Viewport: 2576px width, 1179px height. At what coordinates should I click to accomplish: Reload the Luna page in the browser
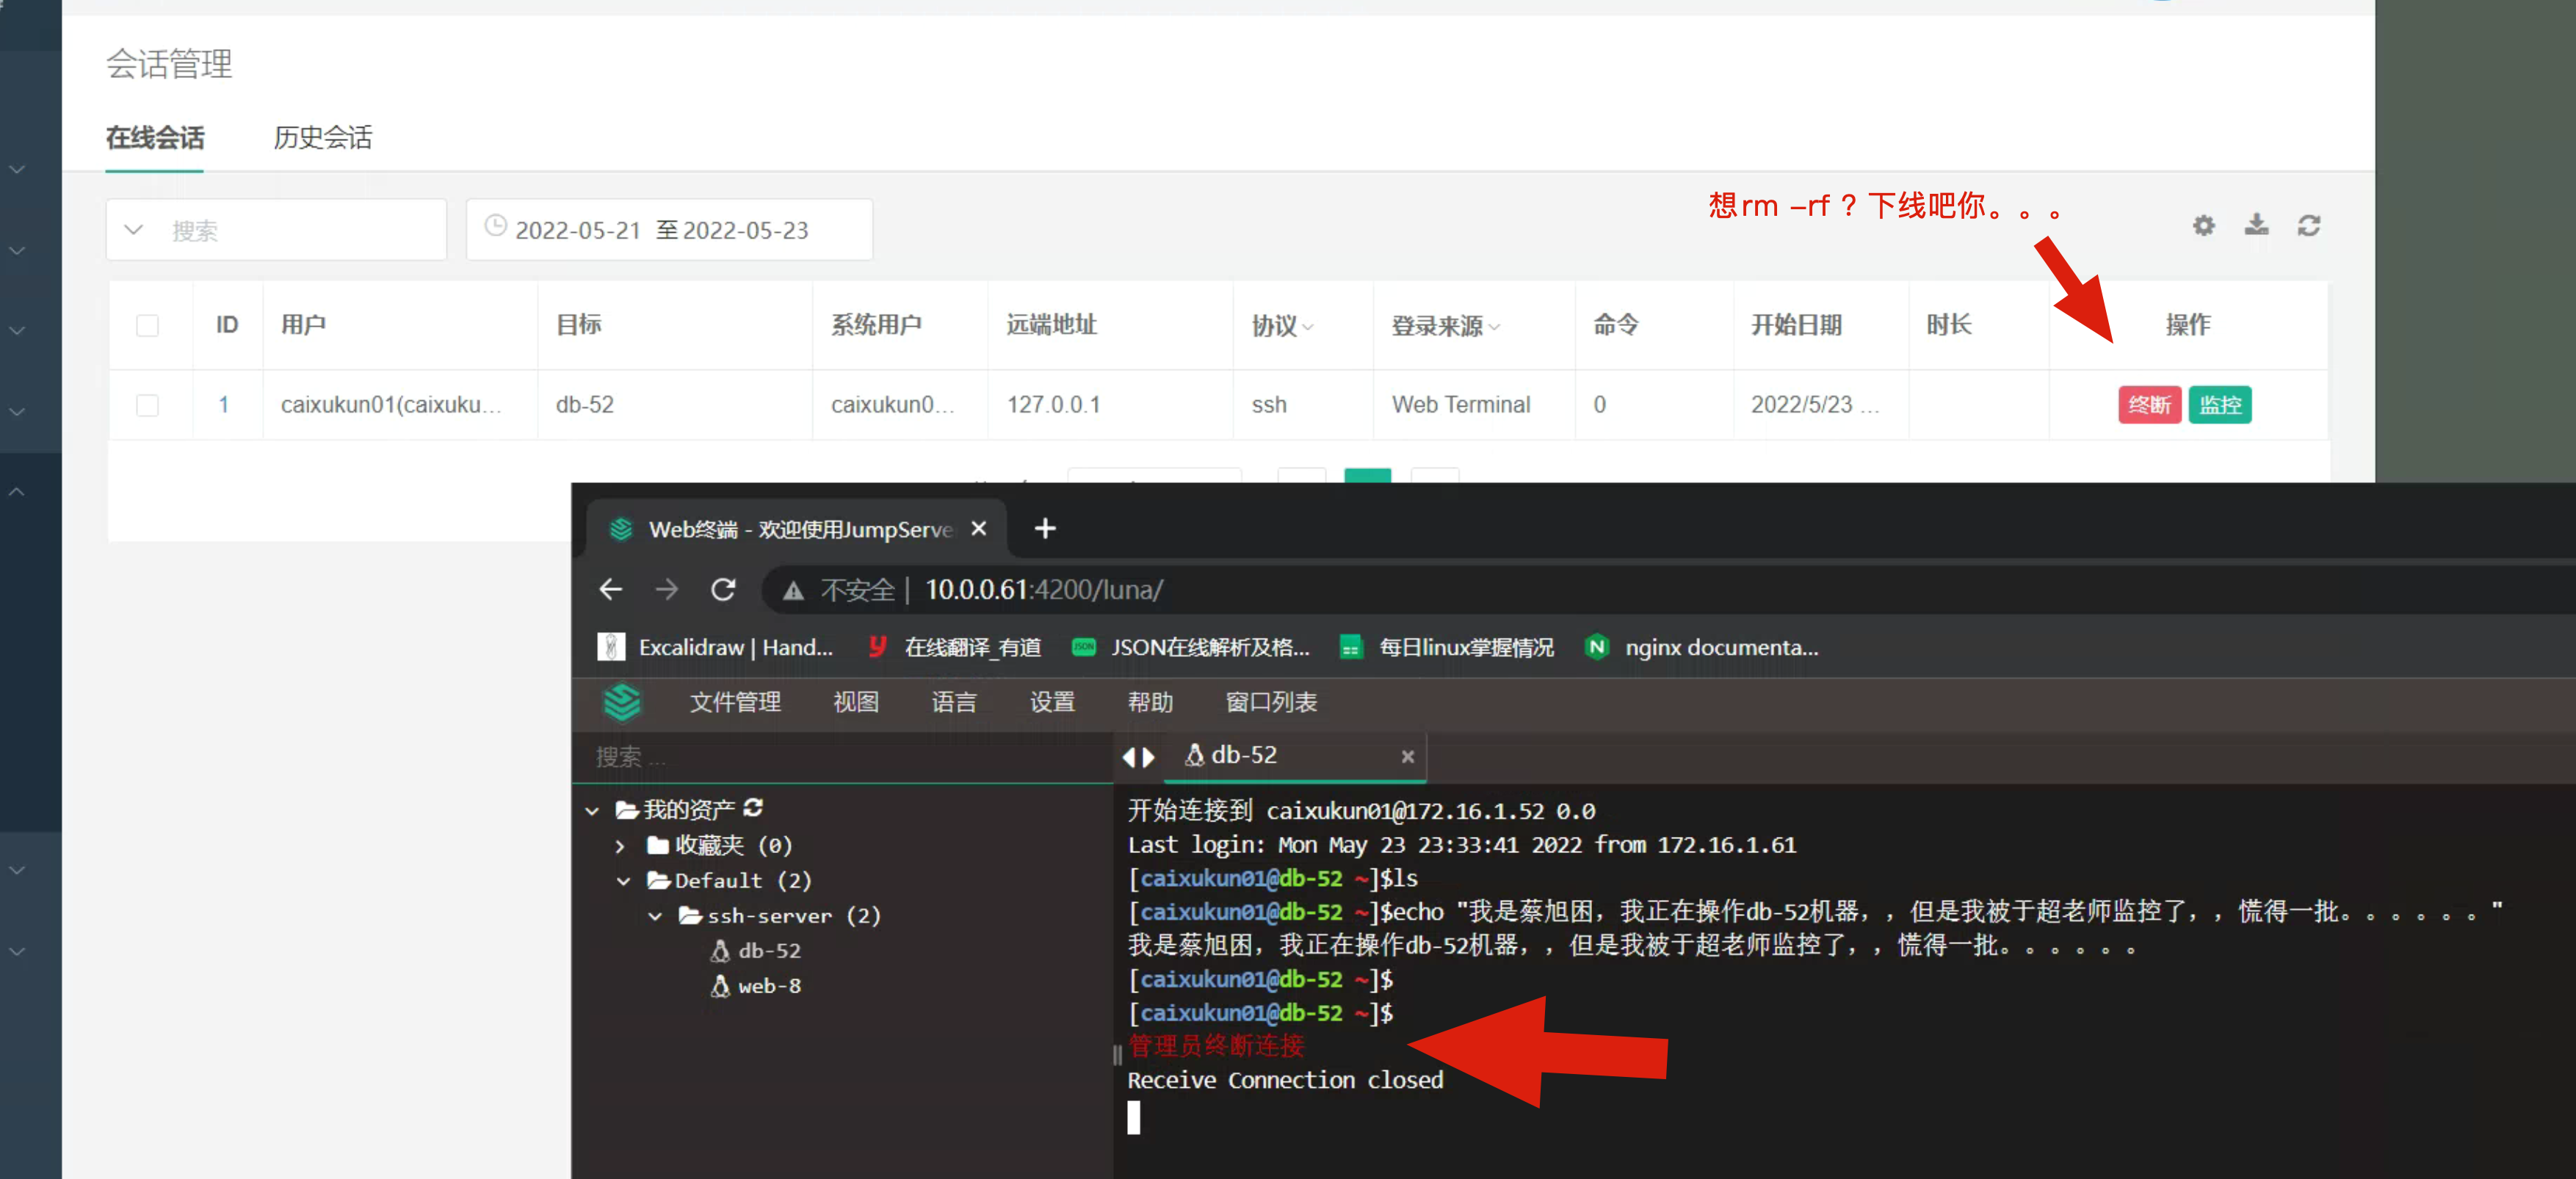pyautogui.click(x=724, y=589)
